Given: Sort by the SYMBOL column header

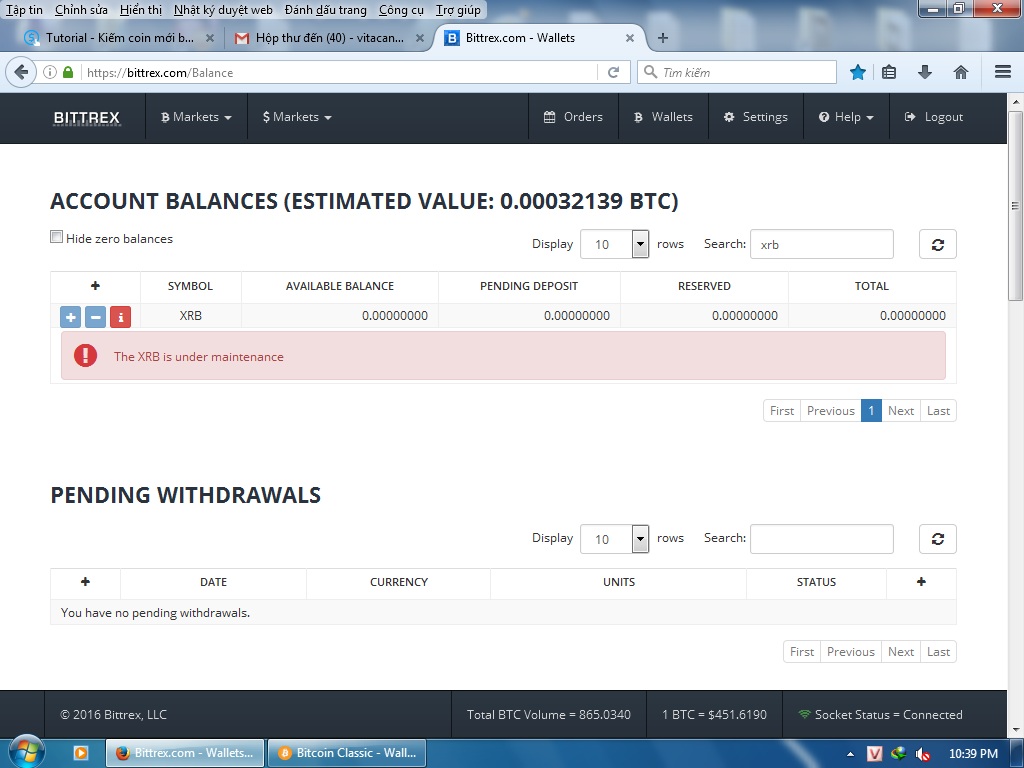Looking at the screenshot, I should (x=190, y=286).
